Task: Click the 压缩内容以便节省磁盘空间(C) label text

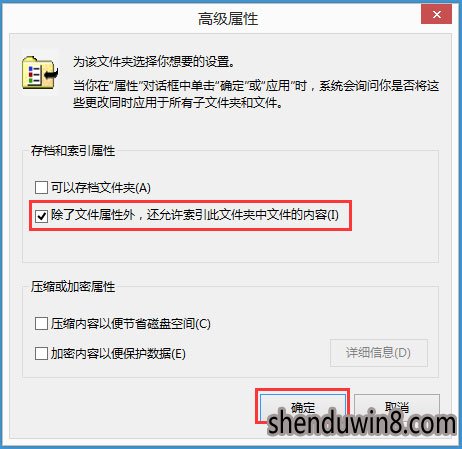Action: (131, 324)
